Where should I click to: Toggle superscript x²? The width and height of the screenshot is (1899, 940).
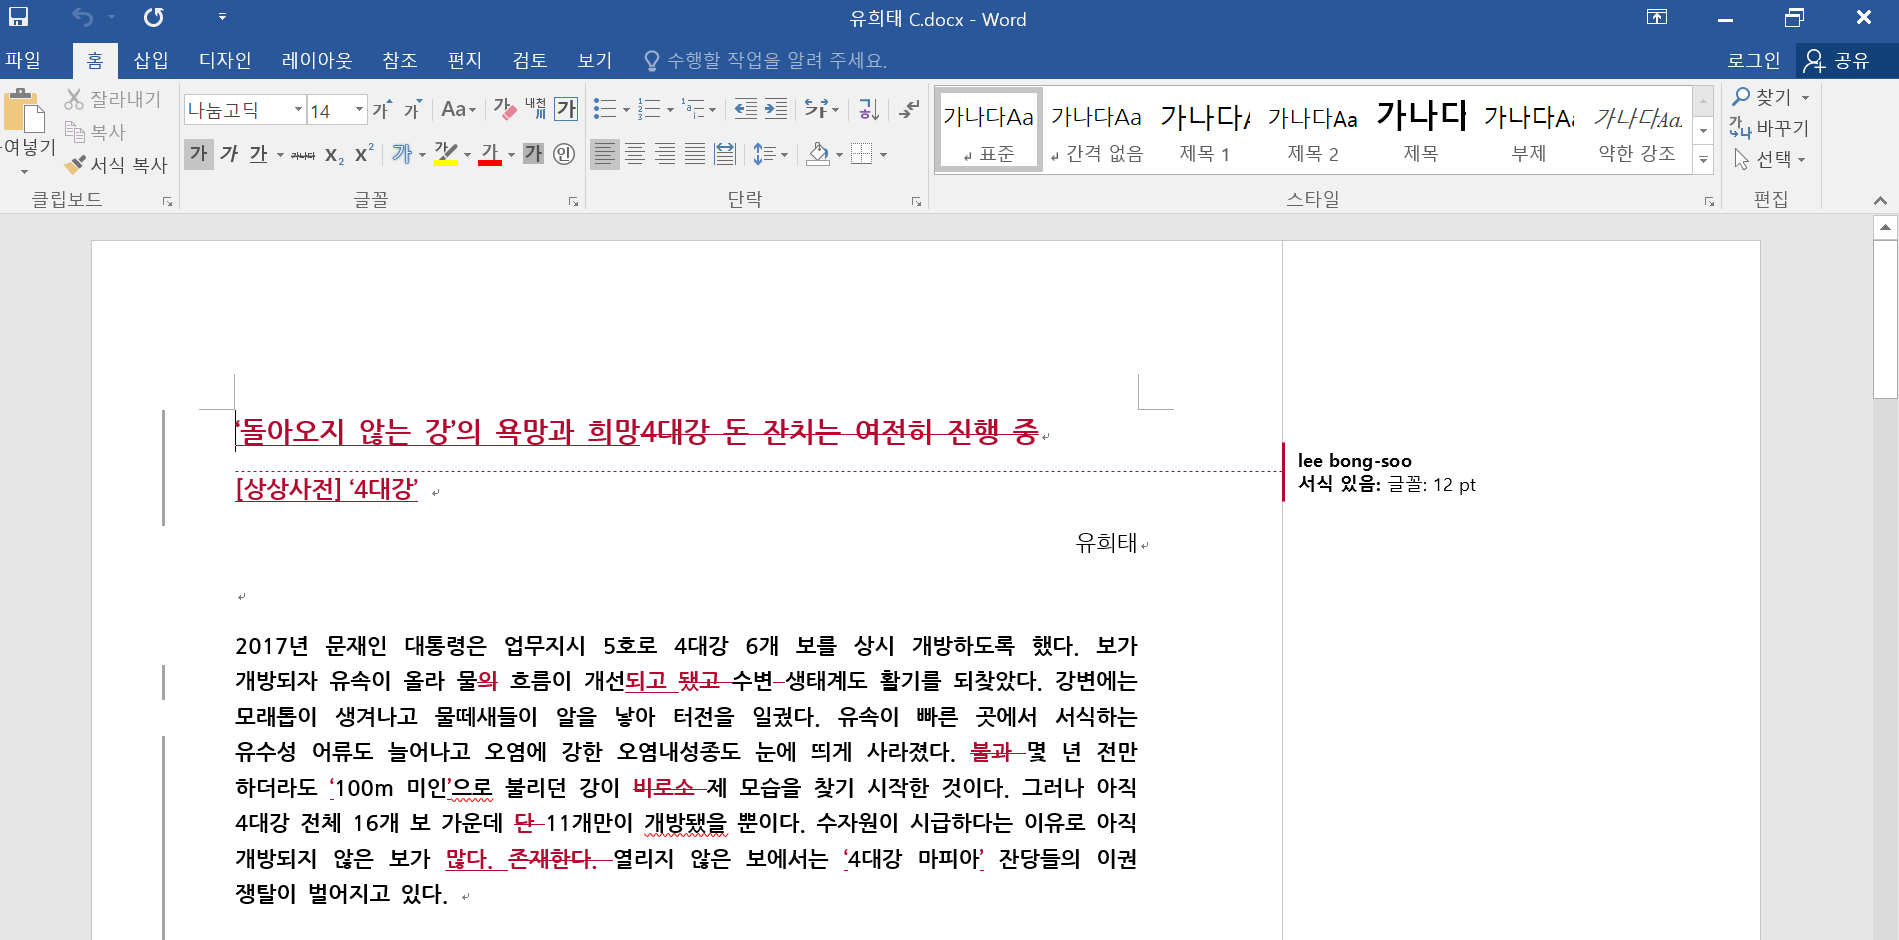tap(364, 154)
